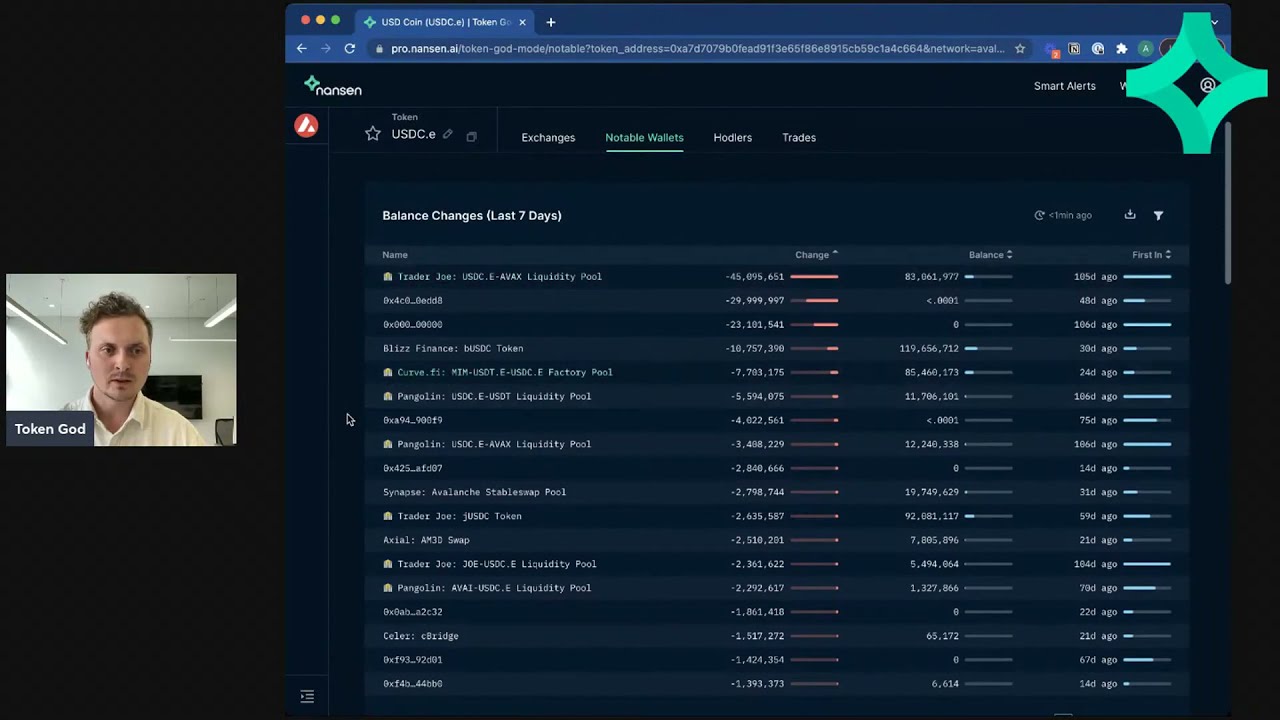Open wallet 0x4c0…0edd8
The height and width of the screenshot is (720, 1280).
[412, 301]
